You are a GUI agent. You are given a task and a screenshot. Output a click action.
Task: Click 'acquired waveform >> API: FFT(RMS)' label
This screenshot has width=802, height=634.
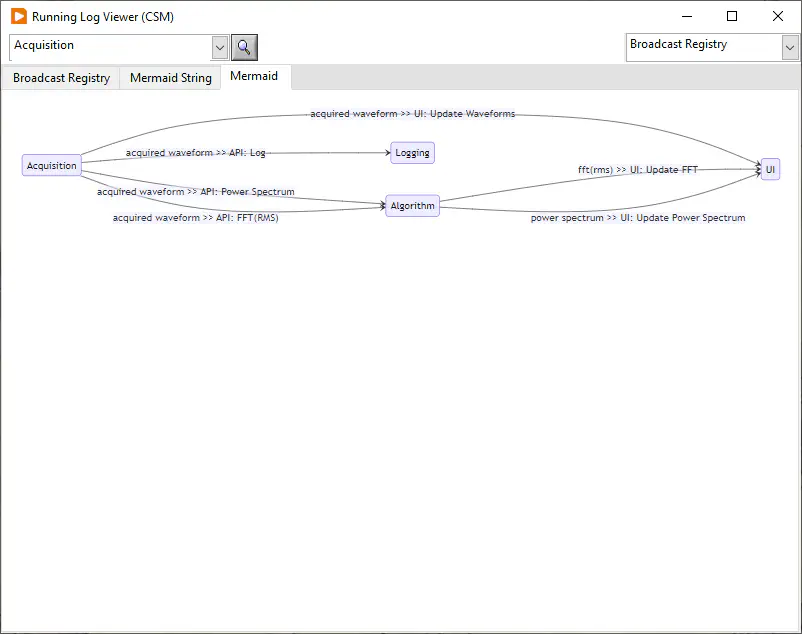click(195, 218)
